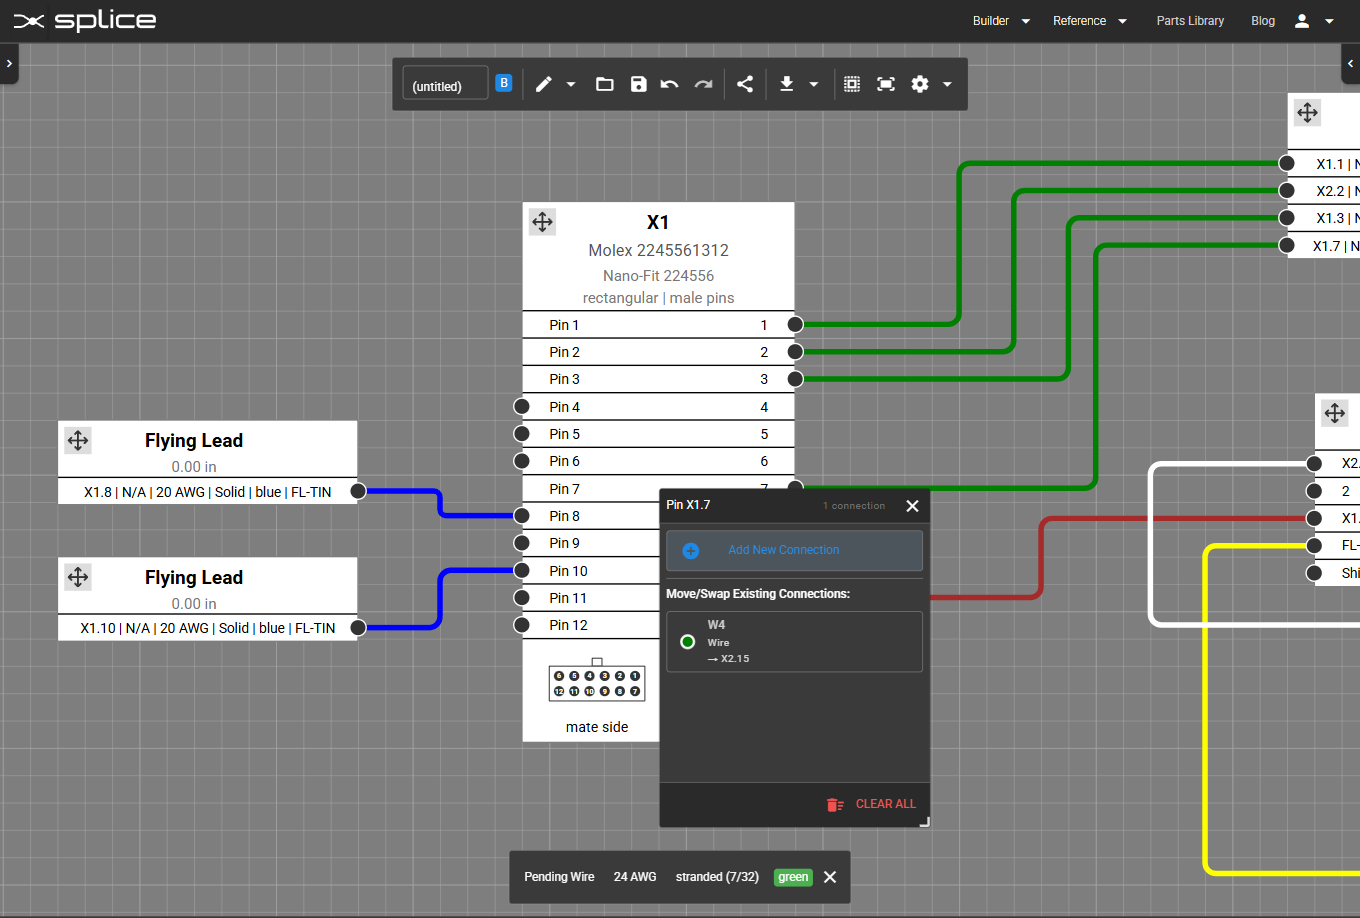Undo the last action

tap(669, 84)
